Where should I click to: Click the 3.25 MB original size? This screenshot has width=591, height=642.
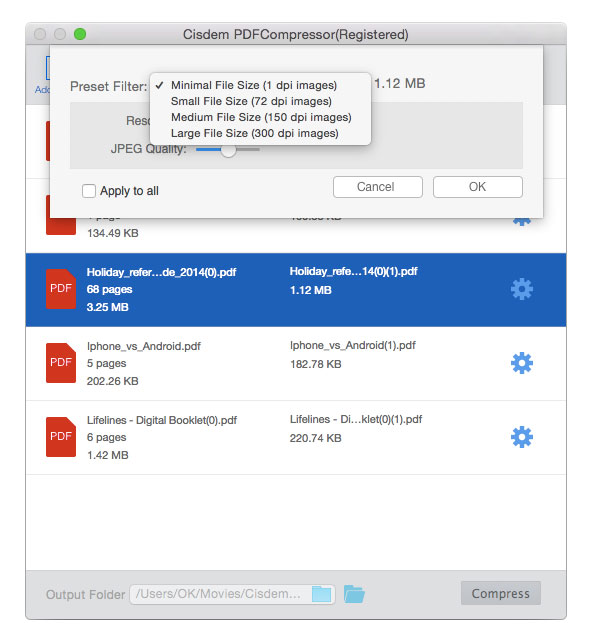point(108,307)
